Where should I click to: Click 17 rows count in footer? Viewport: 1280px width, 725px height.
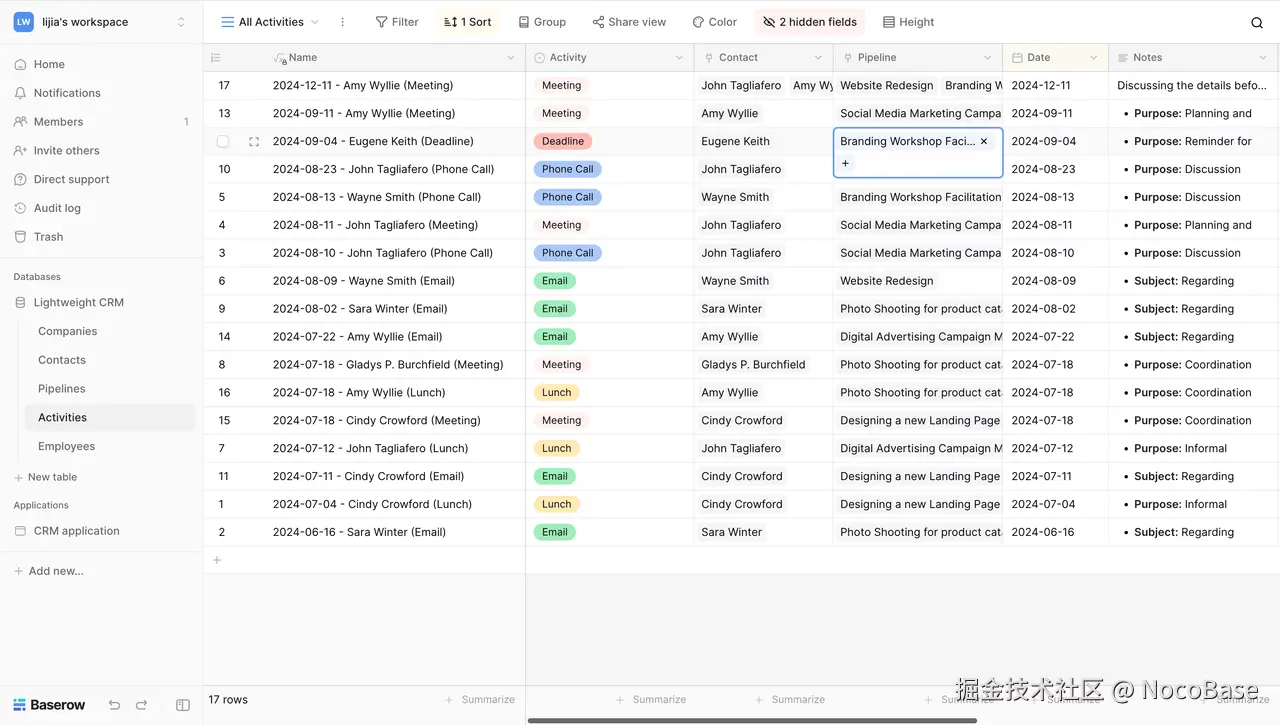pos(228,700)
